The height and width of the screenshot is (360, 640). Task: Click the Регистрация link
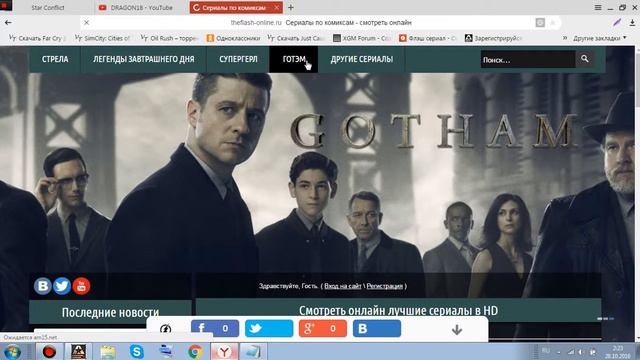(384, 286)
